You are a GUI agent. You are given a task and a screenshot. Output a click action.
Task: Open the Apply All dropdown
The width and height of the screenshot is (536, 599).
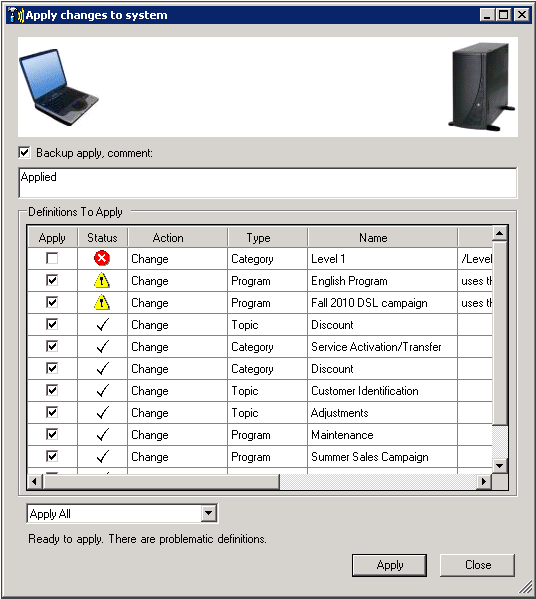(x=209, y=513)
